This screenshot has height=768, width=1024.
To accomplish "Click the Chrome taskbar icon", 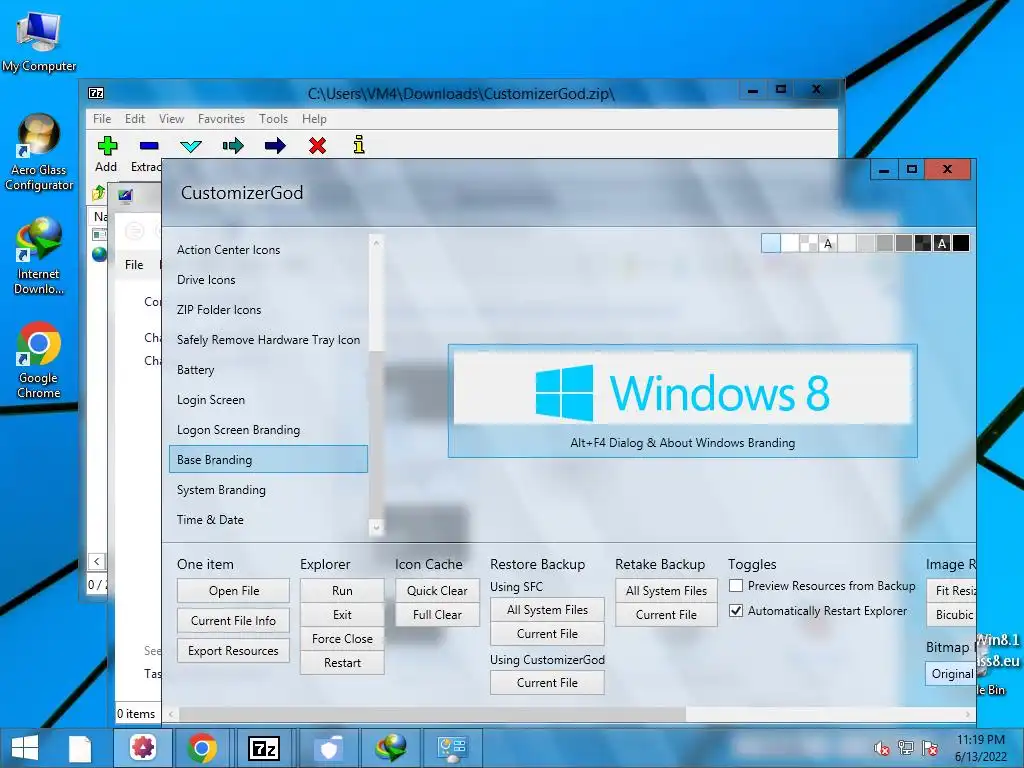I will point(202,748).
